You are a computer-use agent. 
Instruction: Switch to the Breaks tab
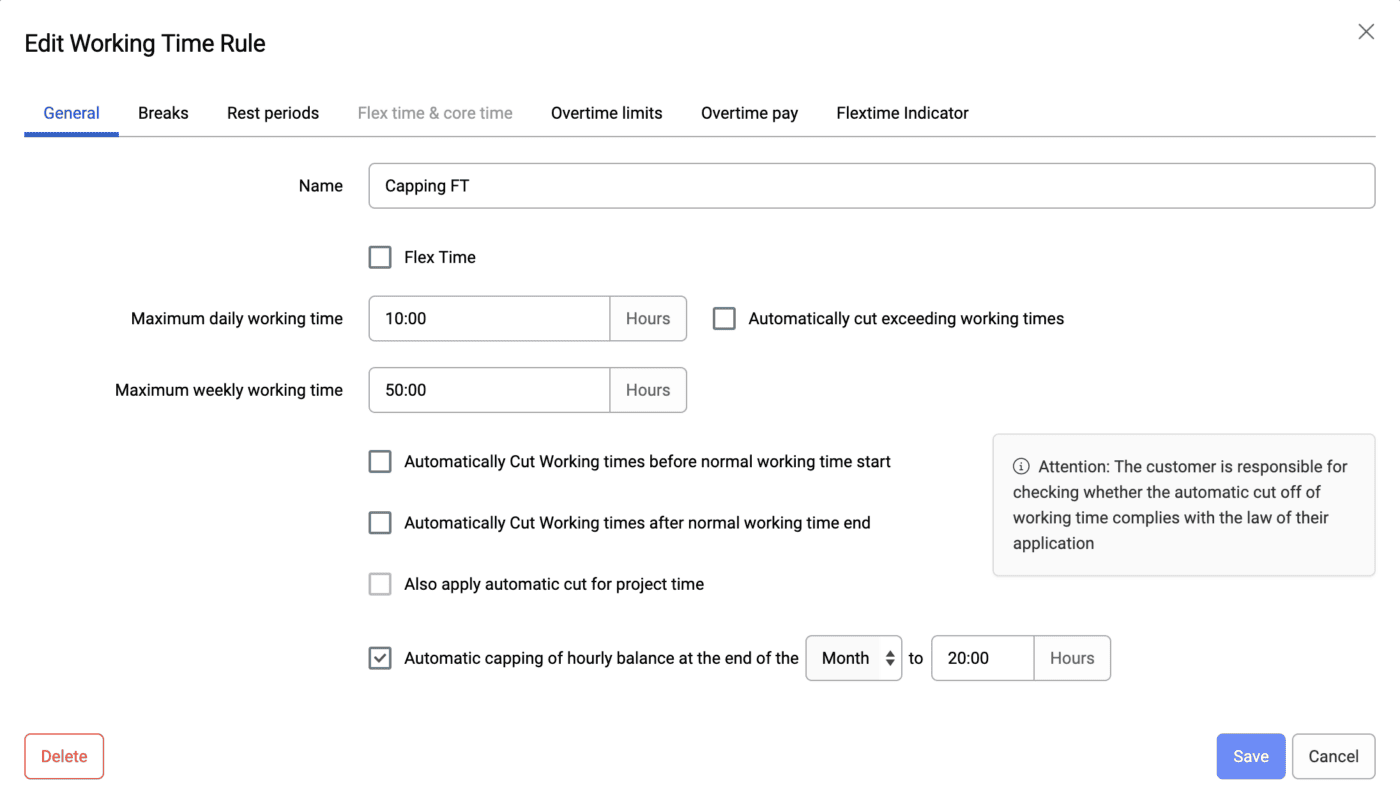click(x=163, y=113)
